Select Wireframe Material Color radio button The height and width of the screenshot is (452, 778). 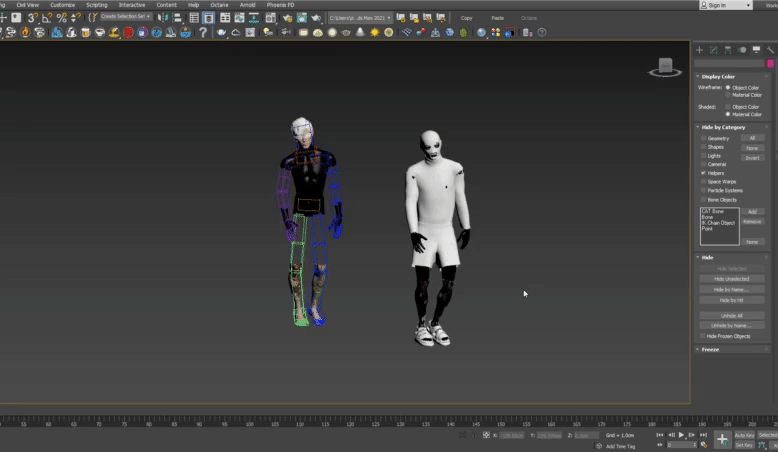point(728,95)
